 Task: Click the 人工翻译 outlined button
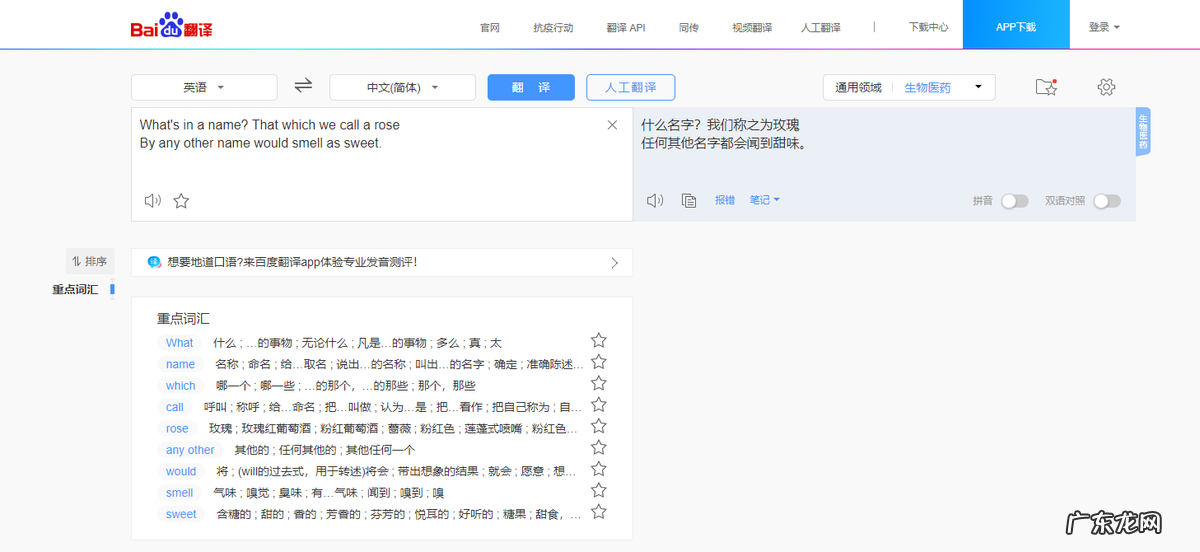[x=631, y=87]
